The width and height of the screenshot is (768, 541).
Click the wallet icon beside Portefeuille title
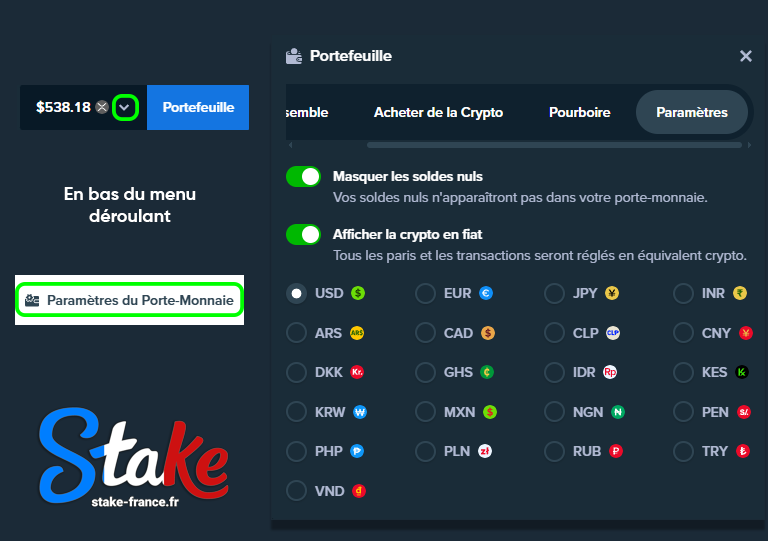pyautogui.click(x=294, y=56)
